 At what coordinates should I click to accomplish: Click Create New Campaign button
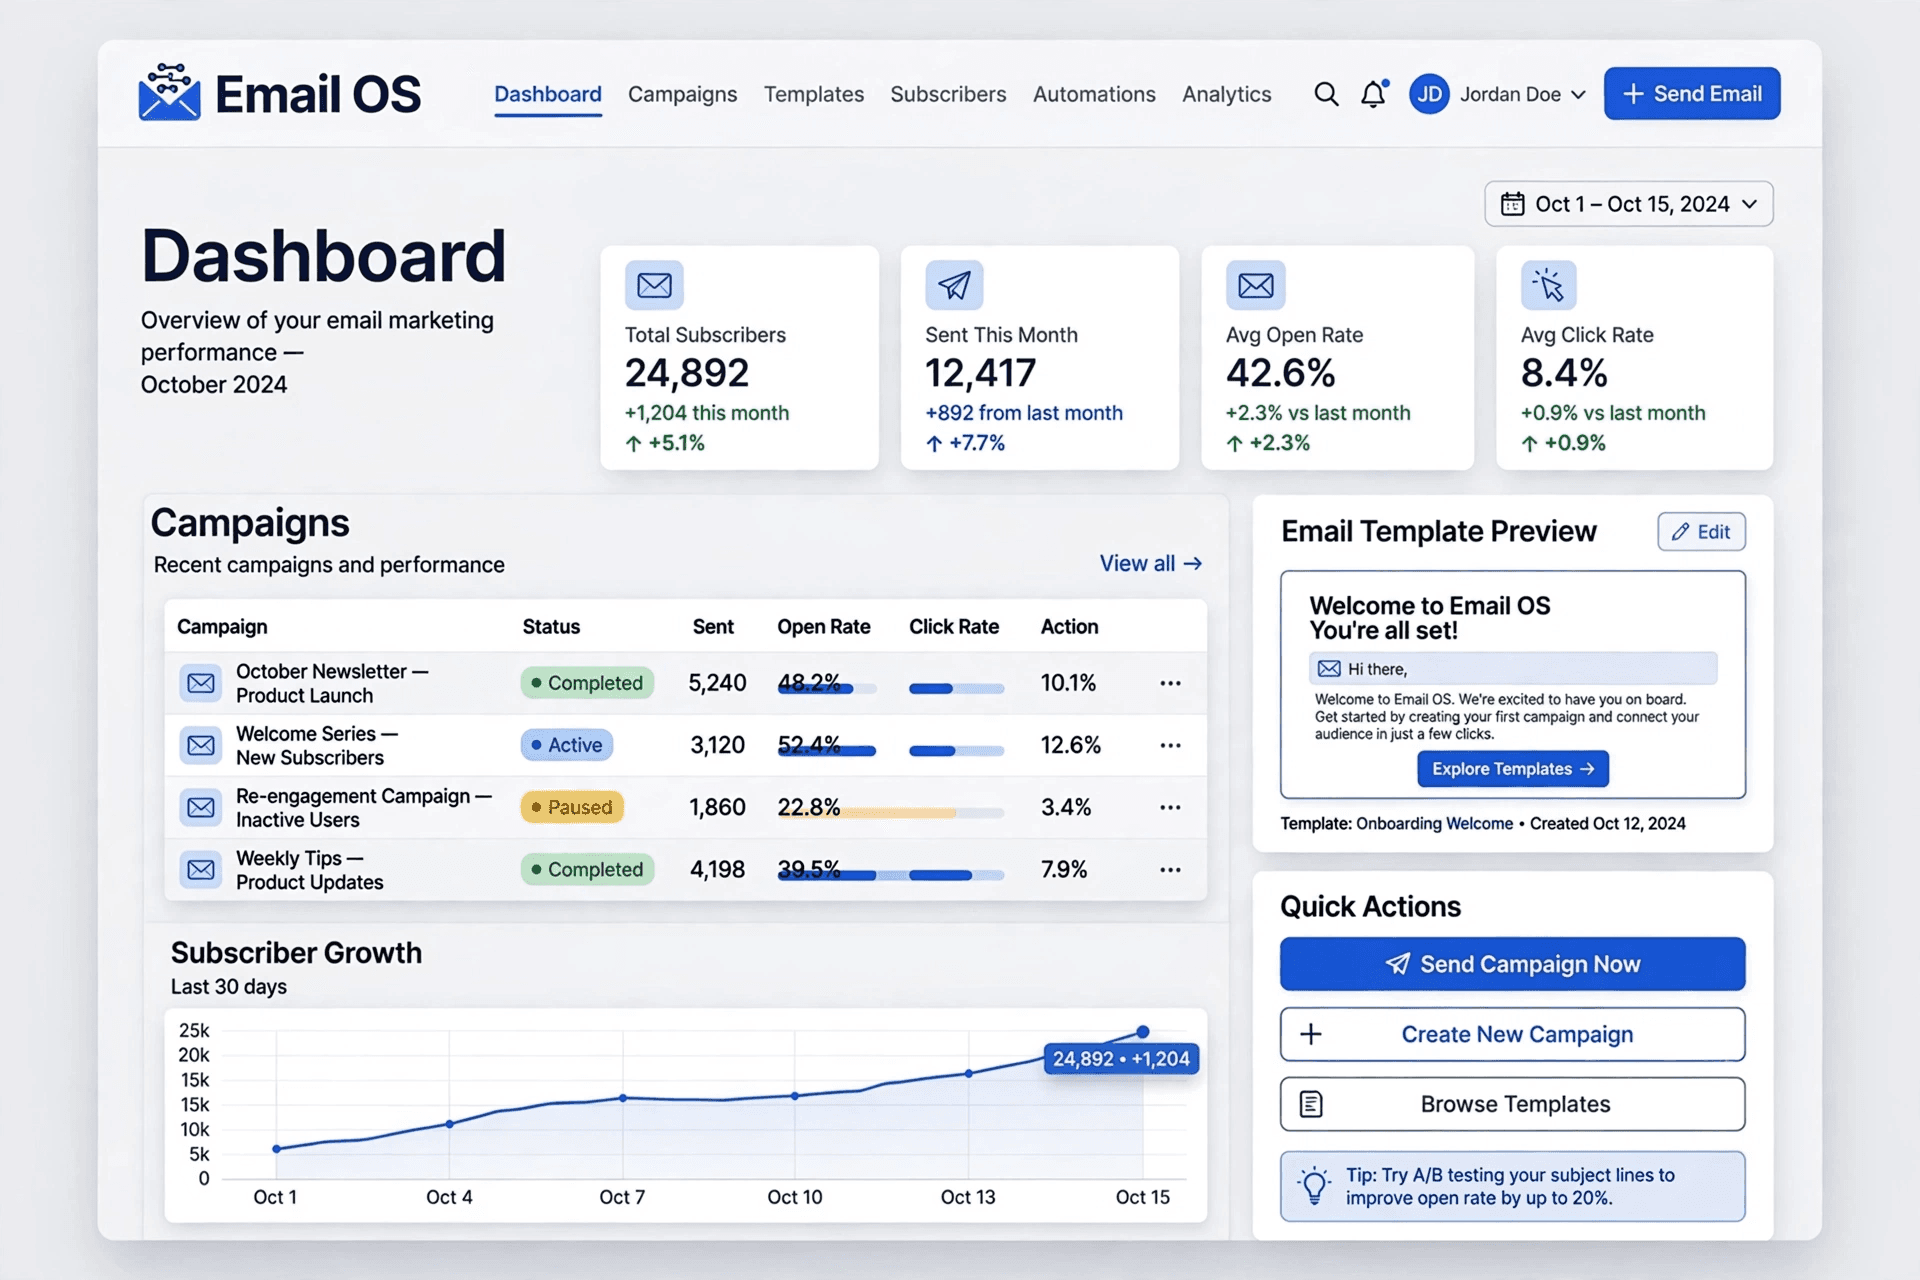pos(1512,1034)
